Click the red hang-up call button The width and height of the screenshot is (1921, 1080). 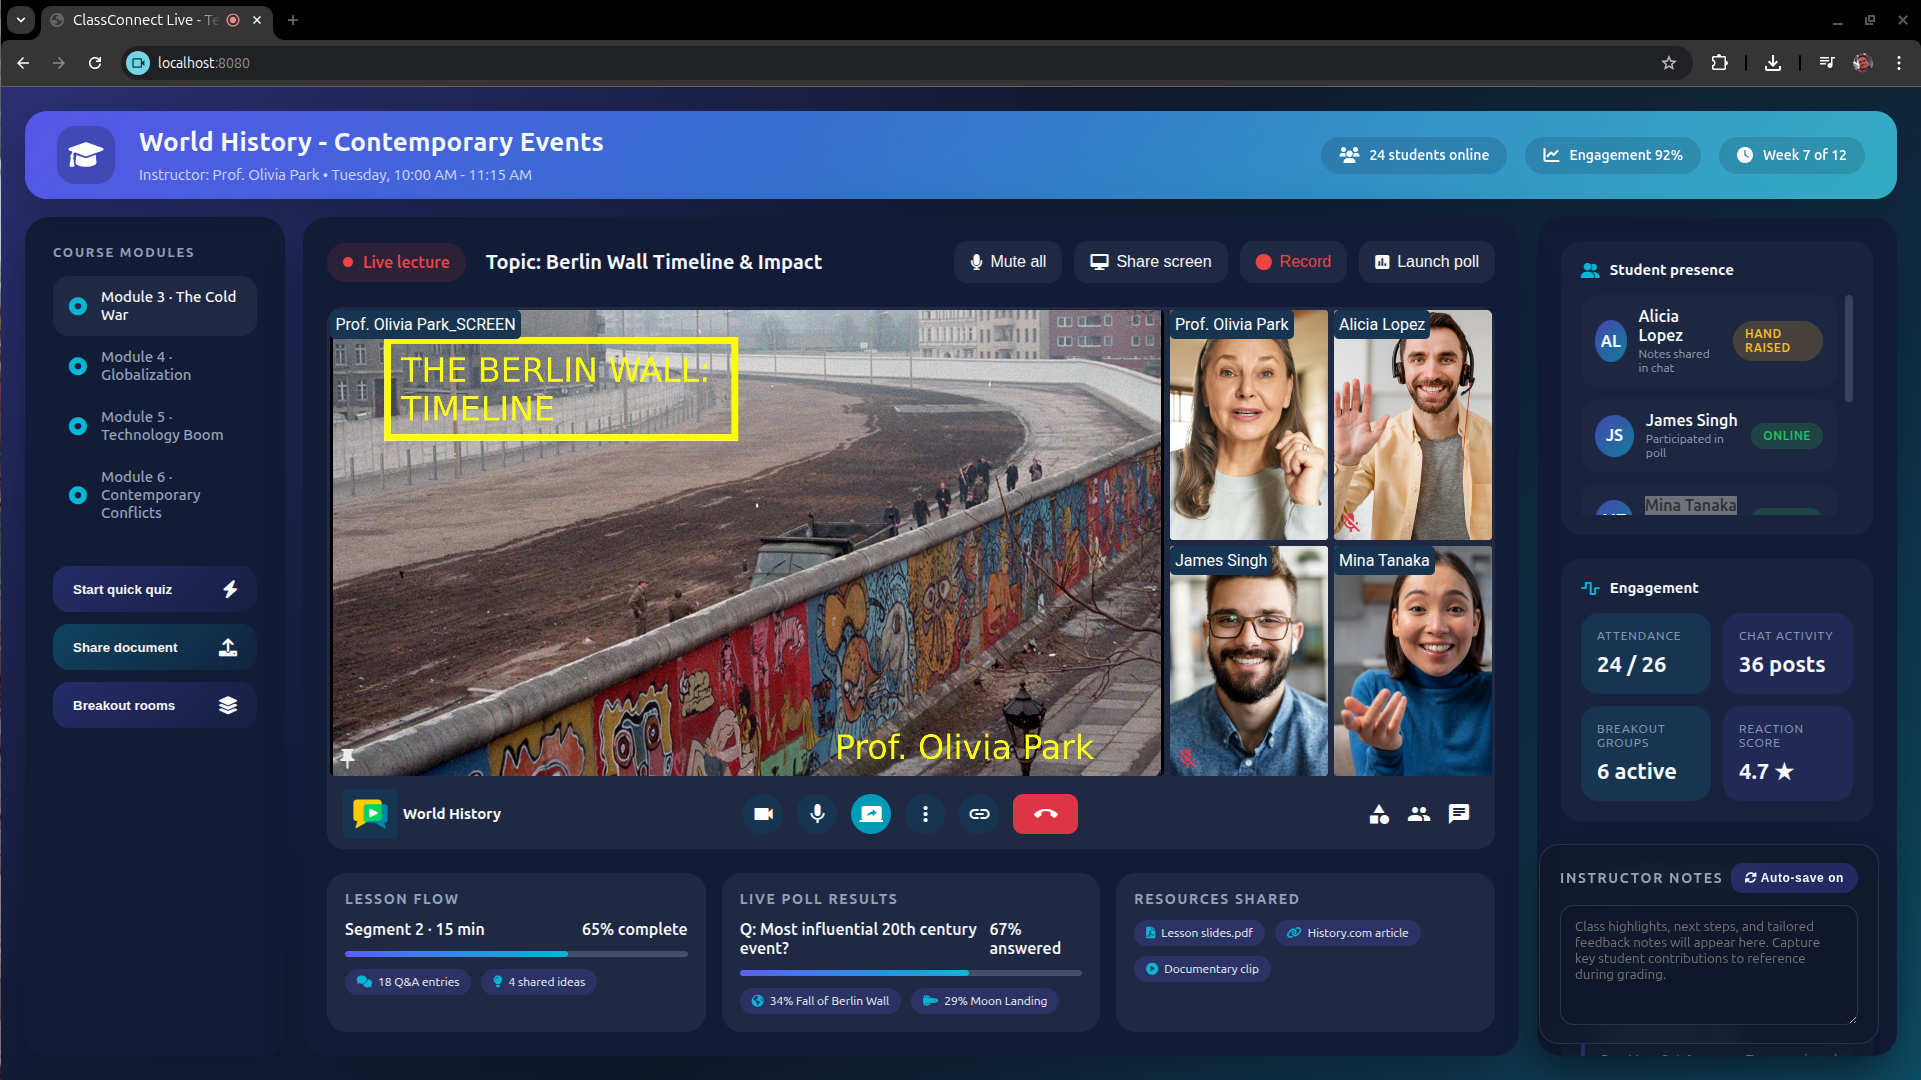click(x=1045, y=814)
